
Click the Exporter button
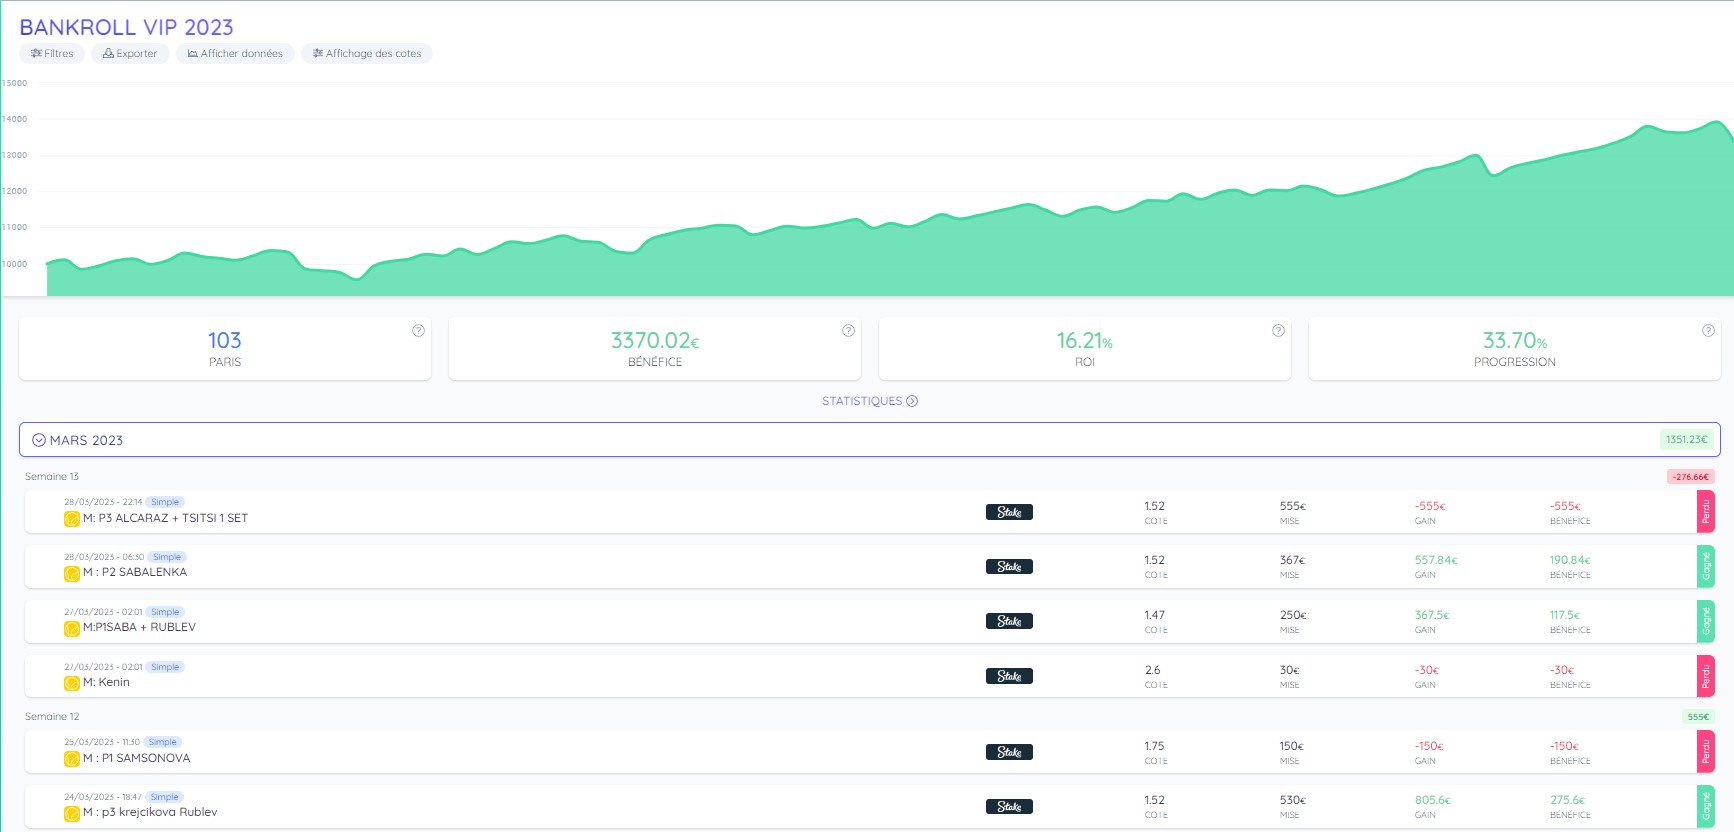pos(130,54)
